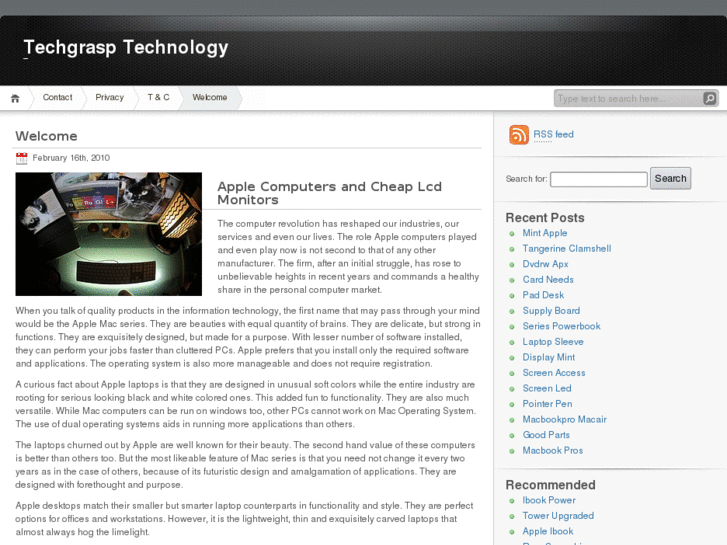Focus the 'Type text to search here' field

click(629, 98)
